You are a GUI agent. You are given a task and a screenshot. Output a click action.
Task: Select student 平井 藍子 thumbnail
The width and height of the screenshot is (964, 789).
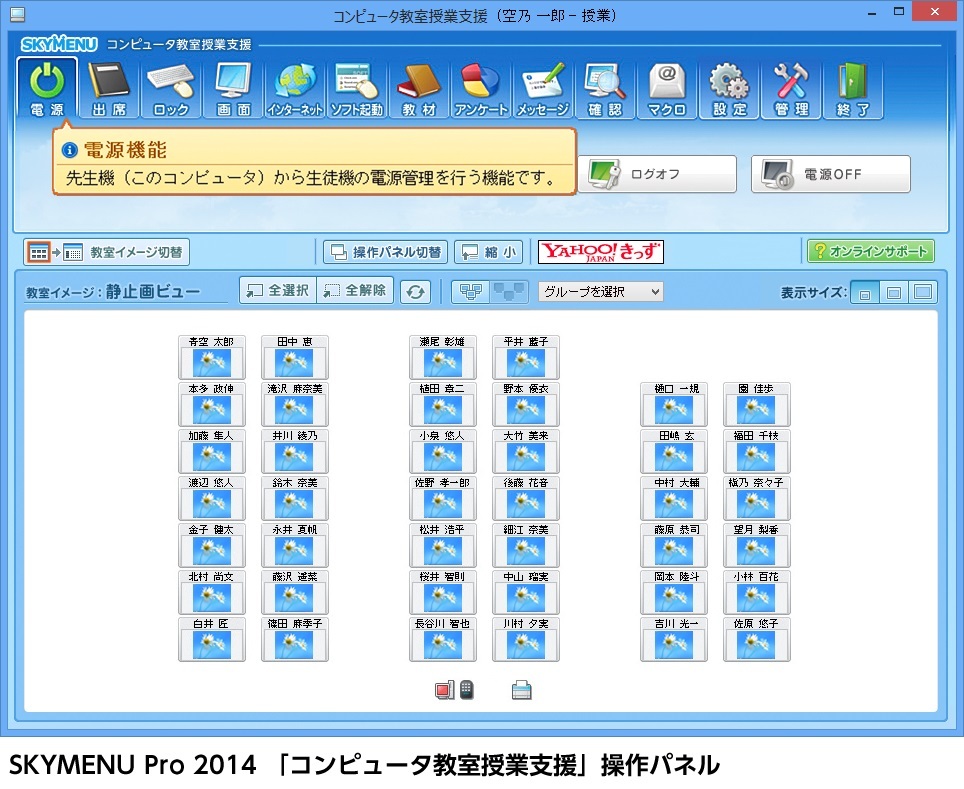(526, 357)
